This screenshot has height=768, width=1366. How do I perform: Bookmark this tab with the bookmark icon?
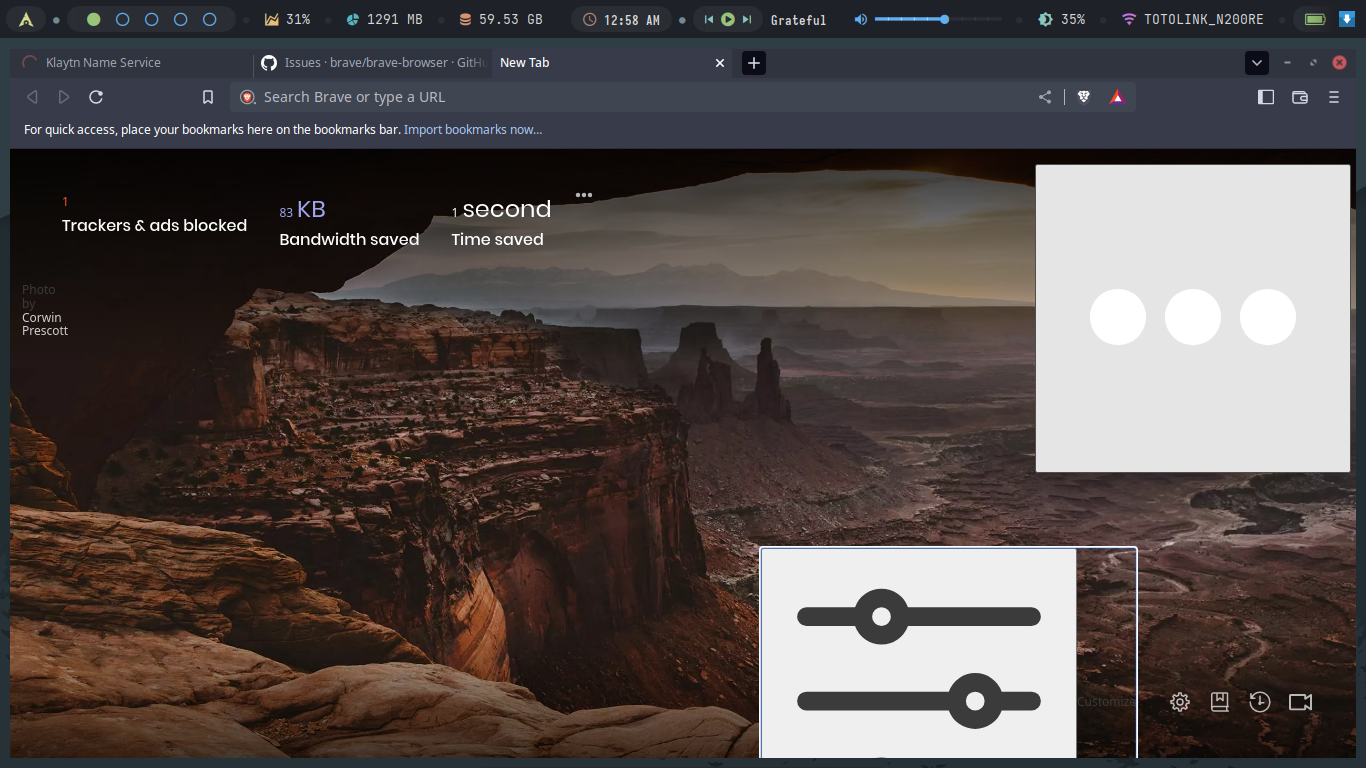coord(208,97)
